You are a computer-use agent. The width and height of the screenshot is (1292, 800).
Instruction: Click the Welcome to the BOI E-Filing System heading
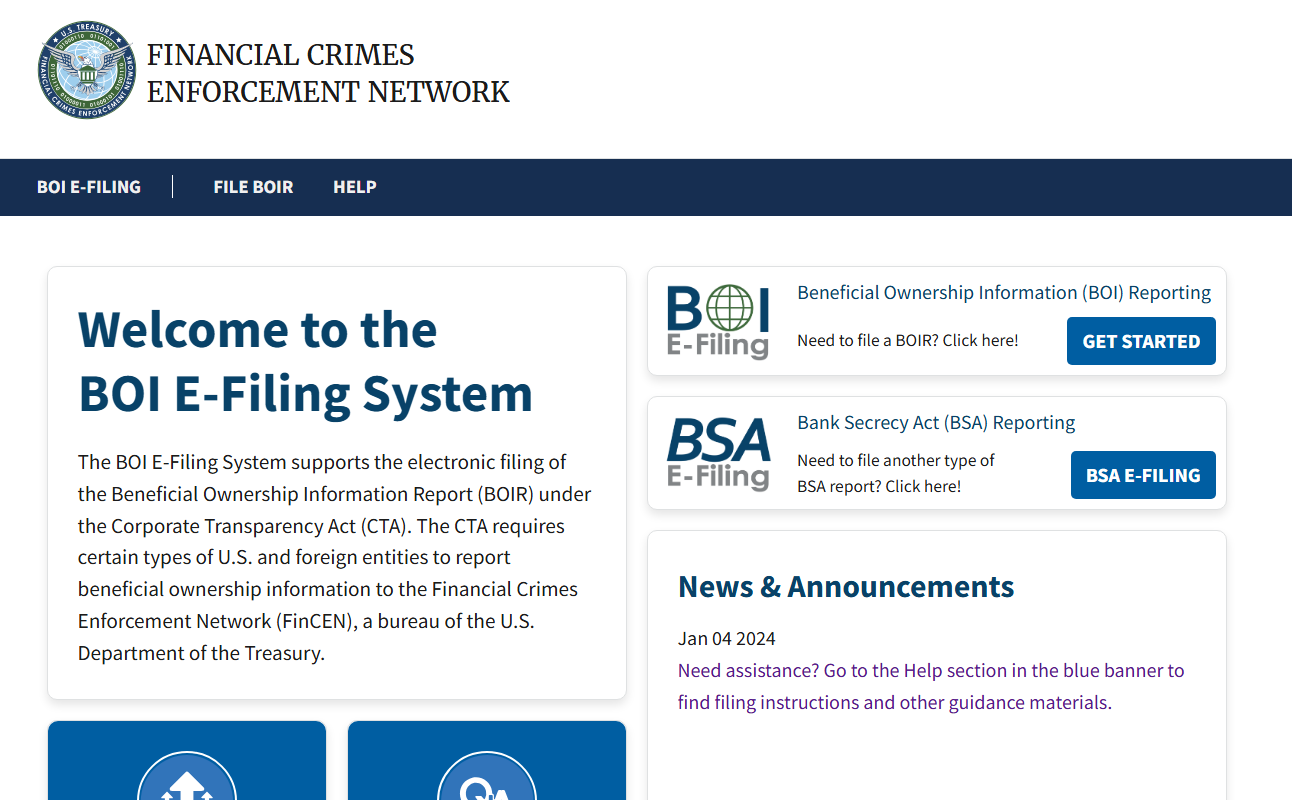[x=305, y=361]
